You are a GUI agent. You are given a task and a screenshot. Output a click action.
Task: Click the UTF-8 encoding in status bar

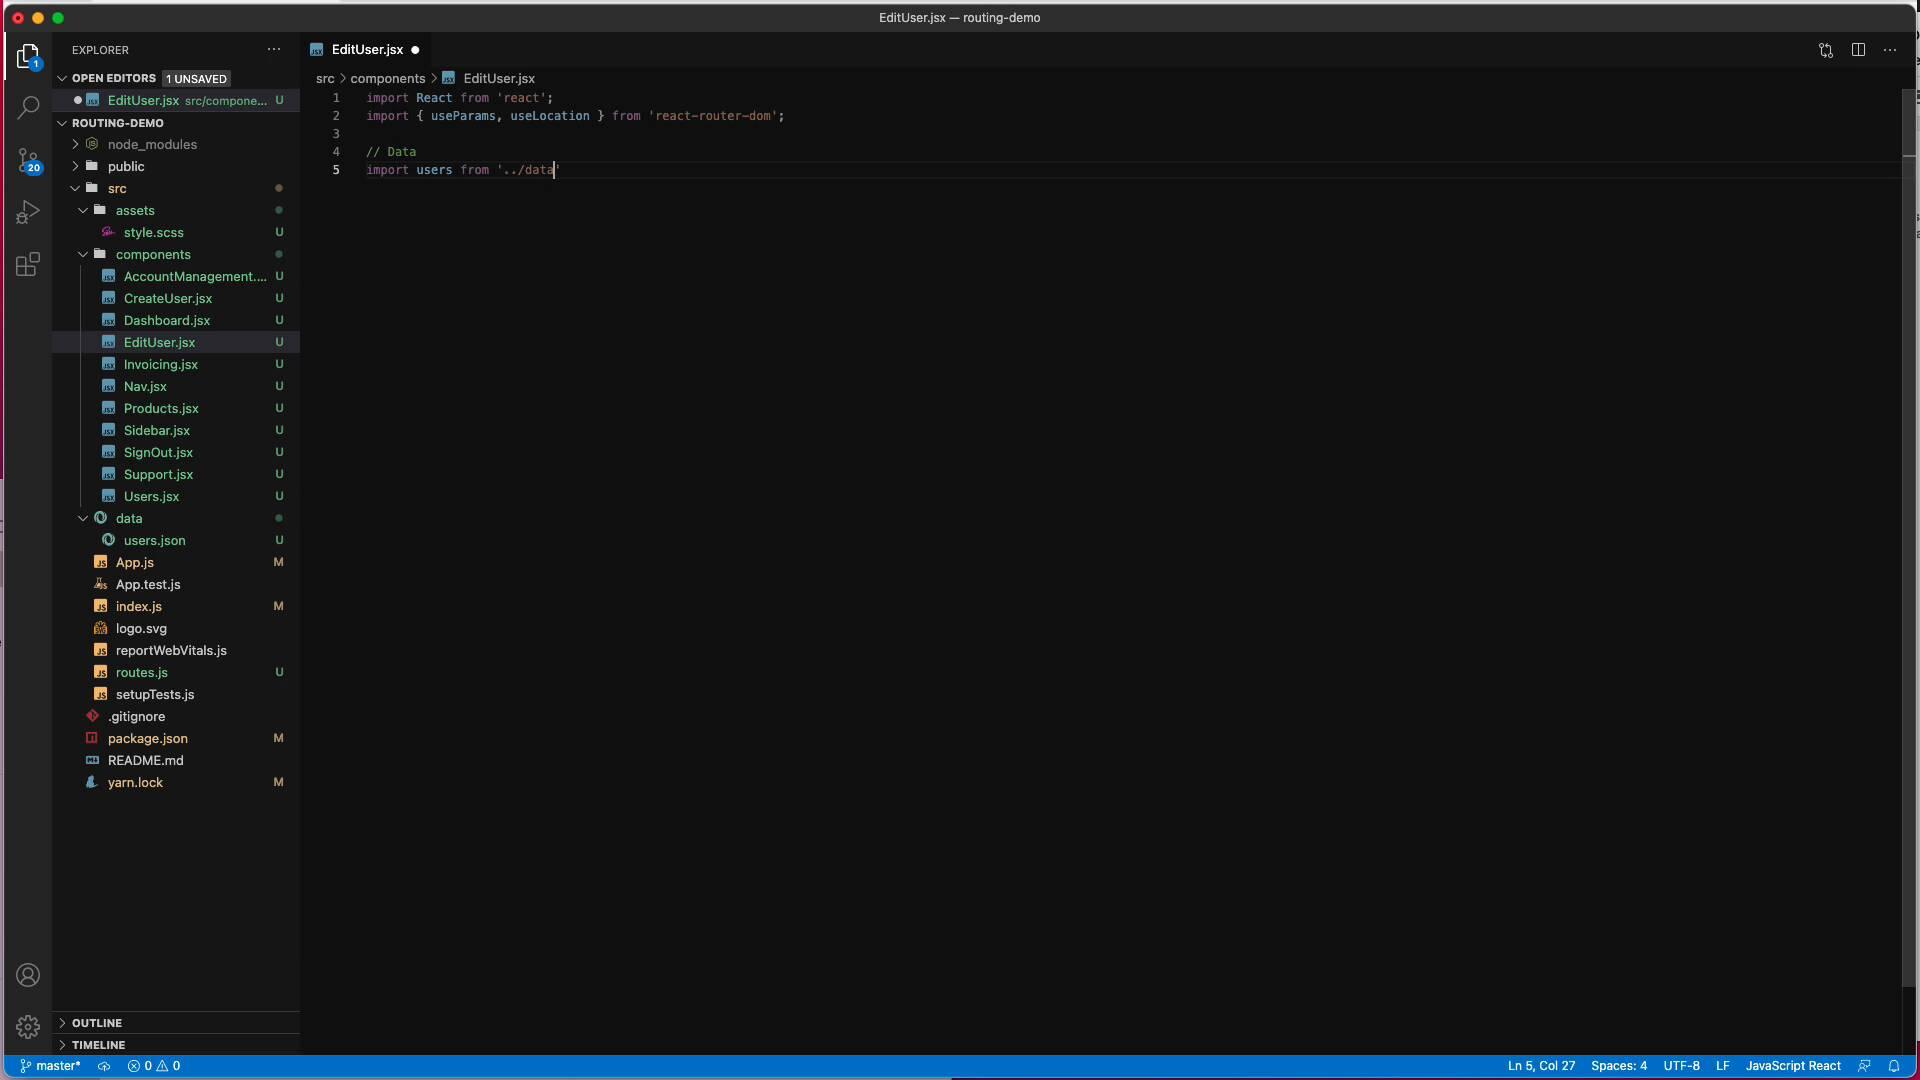1681,1064
